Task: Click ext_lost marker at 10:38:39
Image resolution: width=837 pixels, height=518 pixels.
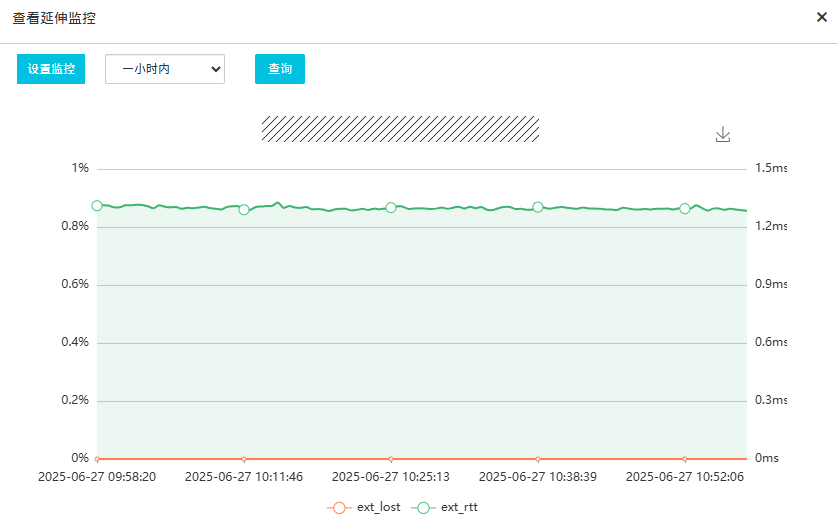Action: [538, 459]
